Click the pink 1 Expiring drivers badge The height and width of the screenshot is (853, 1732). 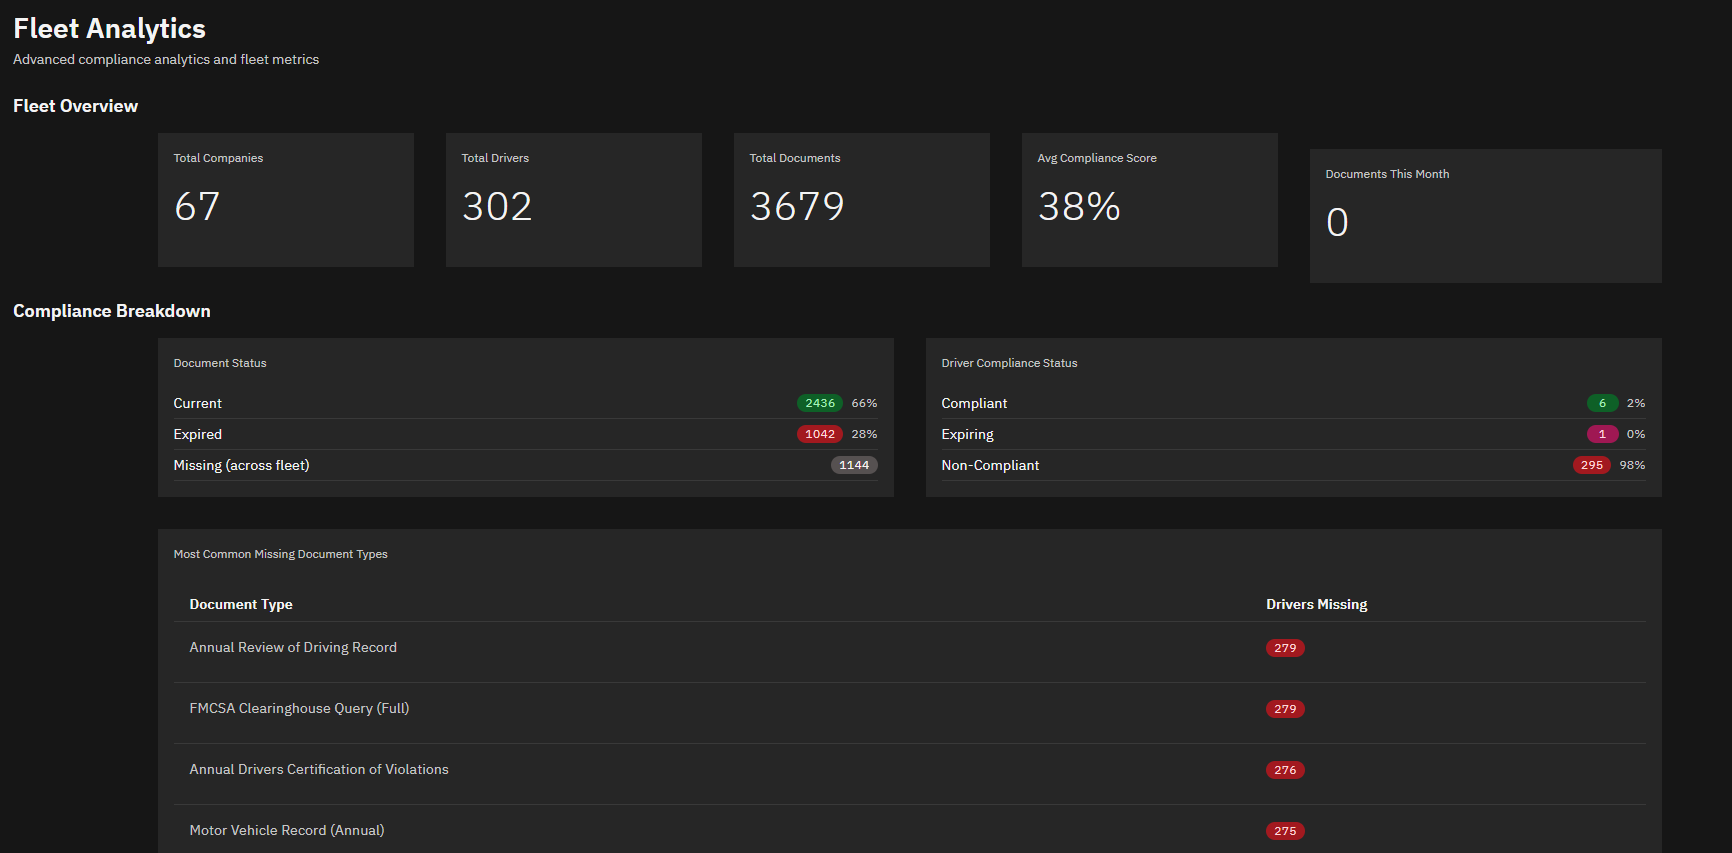click(x=1602, y=434)
